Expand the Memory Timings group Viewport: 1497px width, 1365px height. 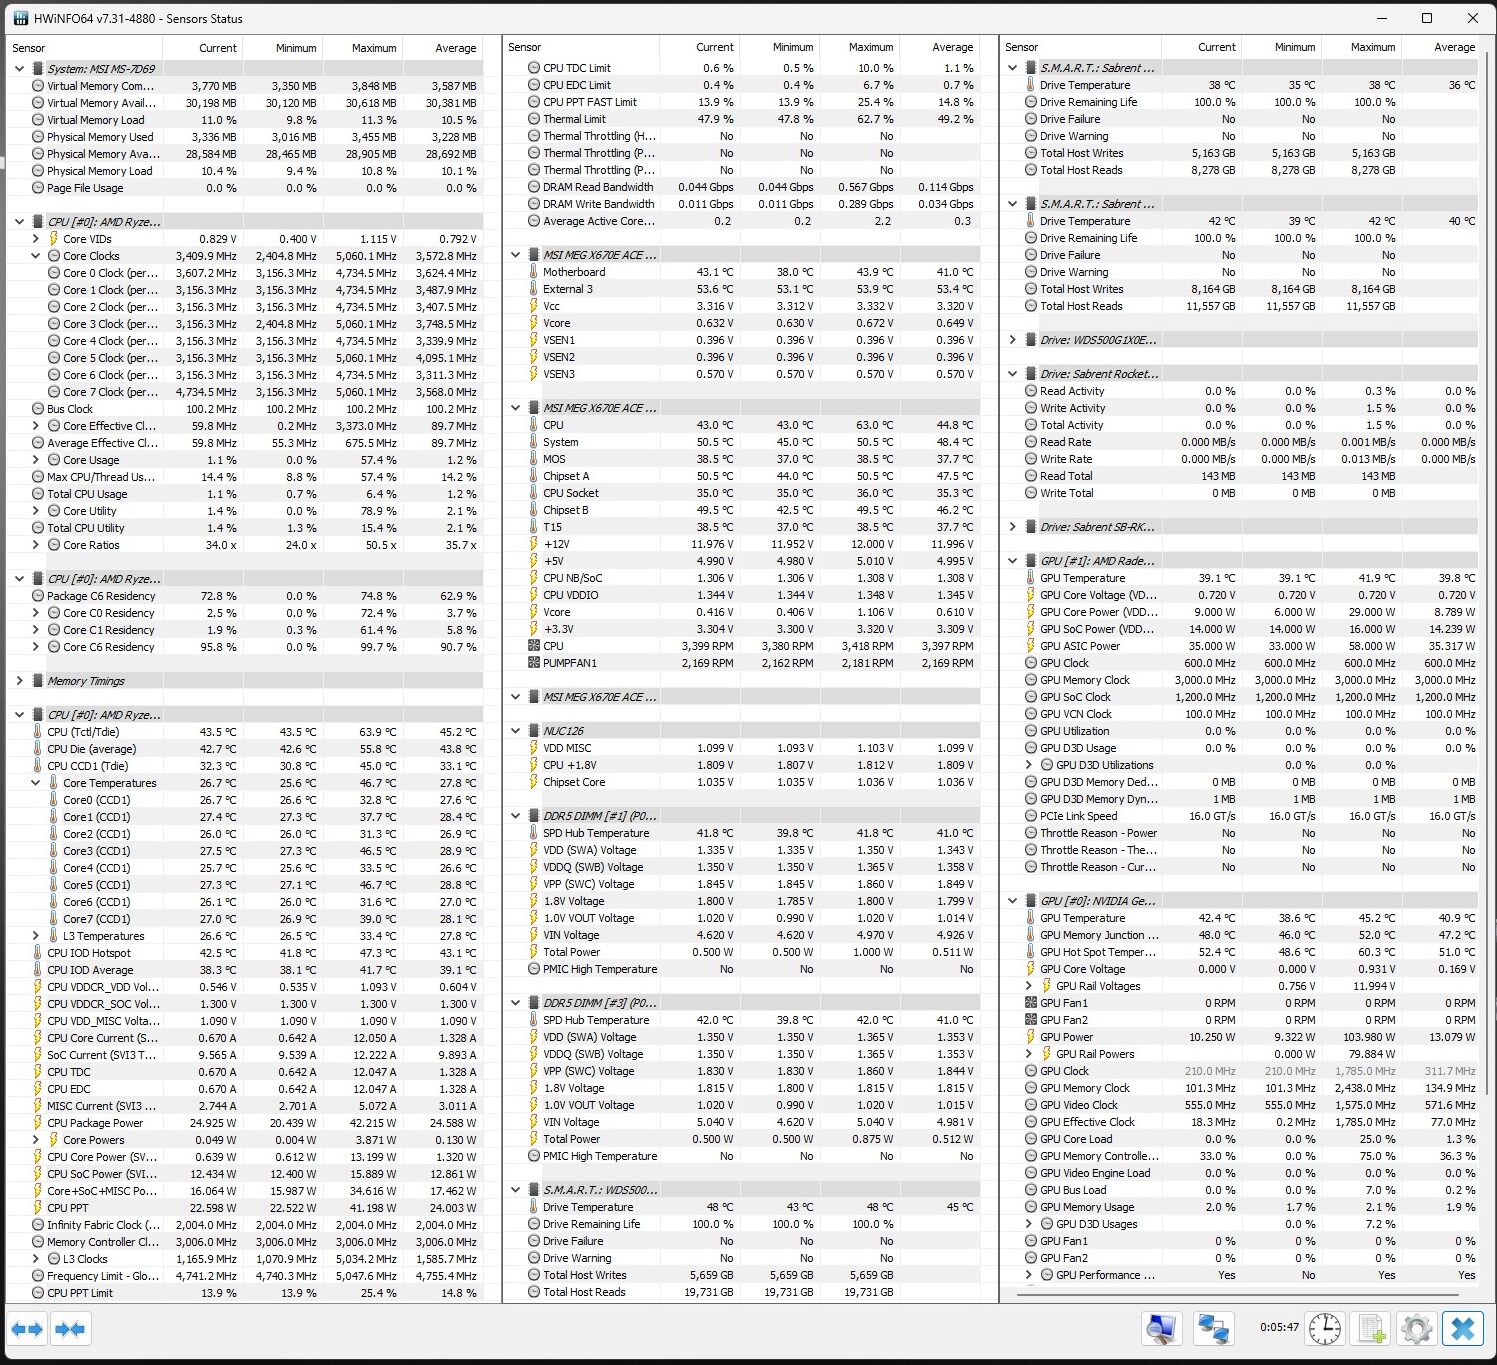click(19, 681)
